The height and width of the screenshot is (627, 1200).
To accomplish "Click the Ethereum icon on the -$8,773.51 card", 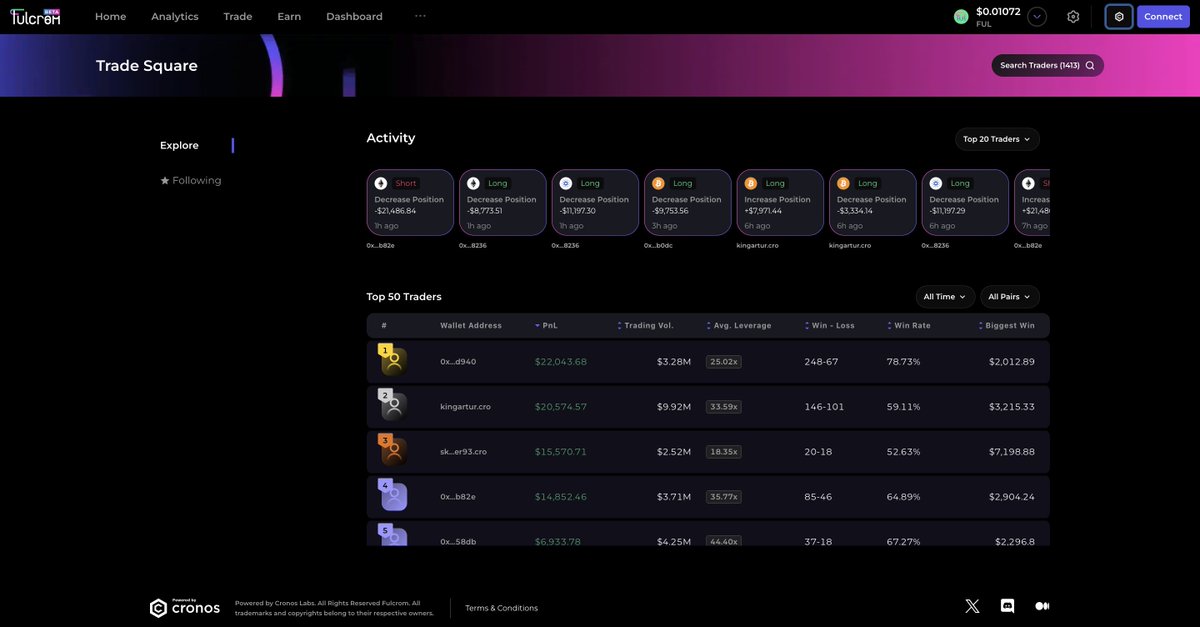I will click(473, 183).
